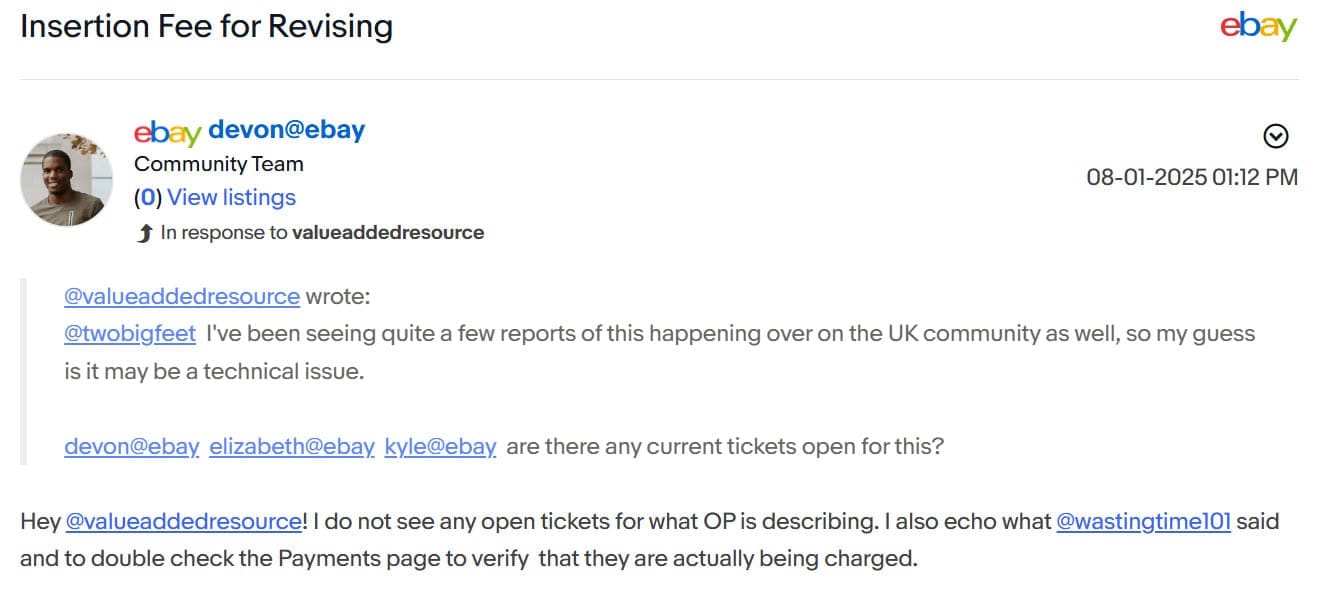Screen dimensions: 1318x598
Task: Click the eBay badge beside devon@ebay username
Action: 167,132
